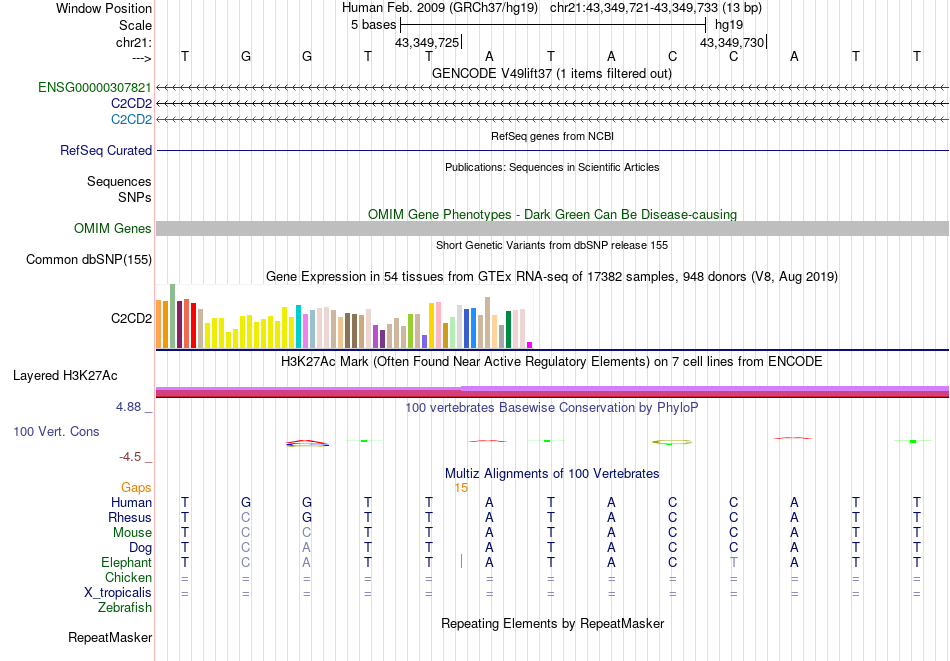The image size is (950, 661).
Task: Open the RefSeq Curated track label
Action: tap(106, 150)
